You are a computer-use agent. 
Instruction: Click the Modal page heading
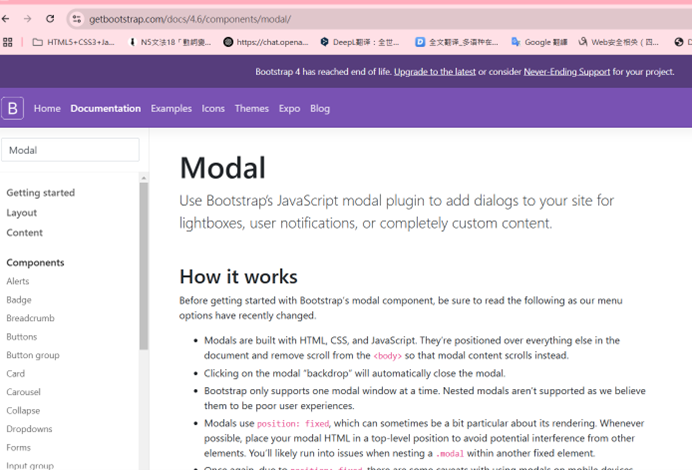223,168
